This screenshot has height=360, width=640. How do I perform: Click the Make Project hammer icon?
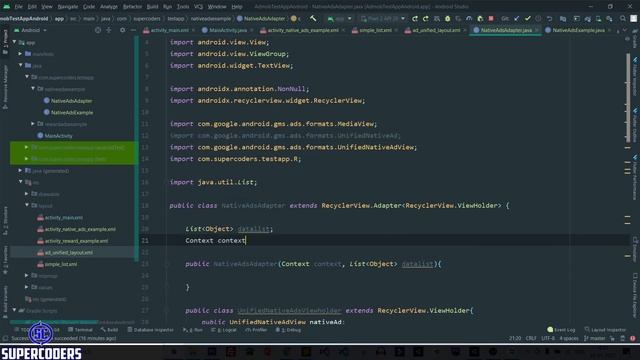click(313, 18)
